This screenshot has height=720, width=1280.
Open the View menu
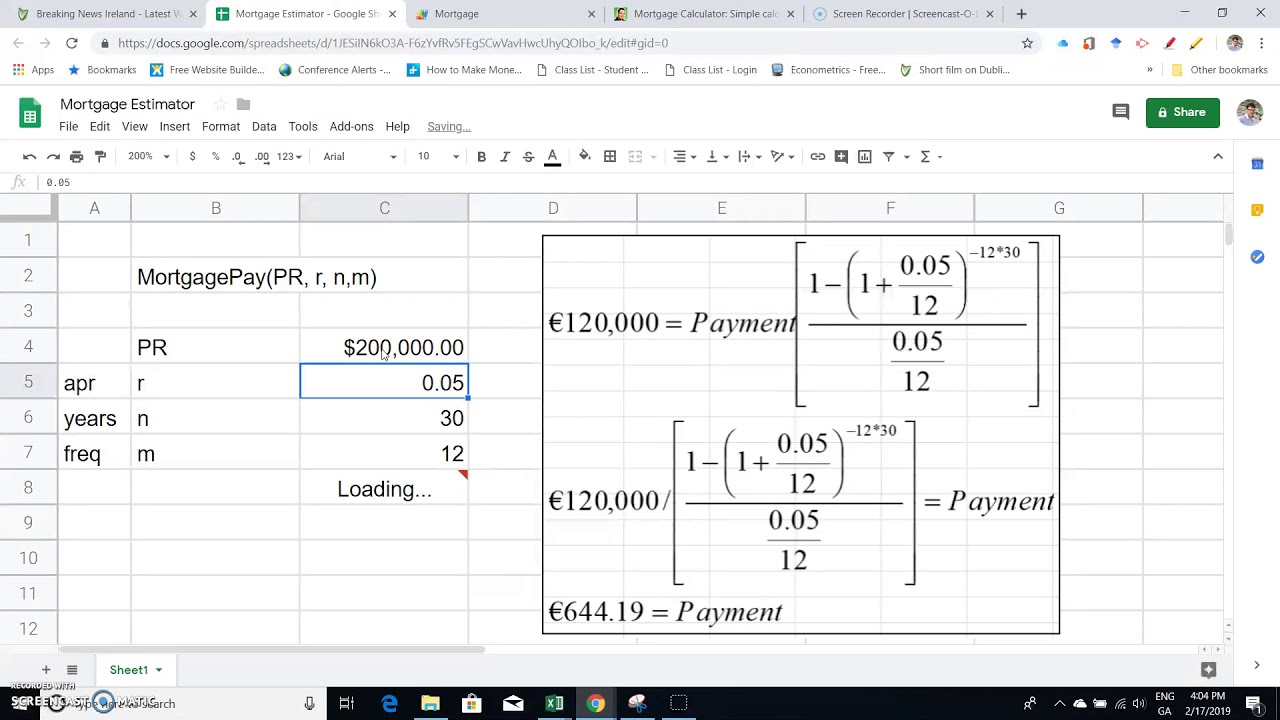click(x=135, y=126)
